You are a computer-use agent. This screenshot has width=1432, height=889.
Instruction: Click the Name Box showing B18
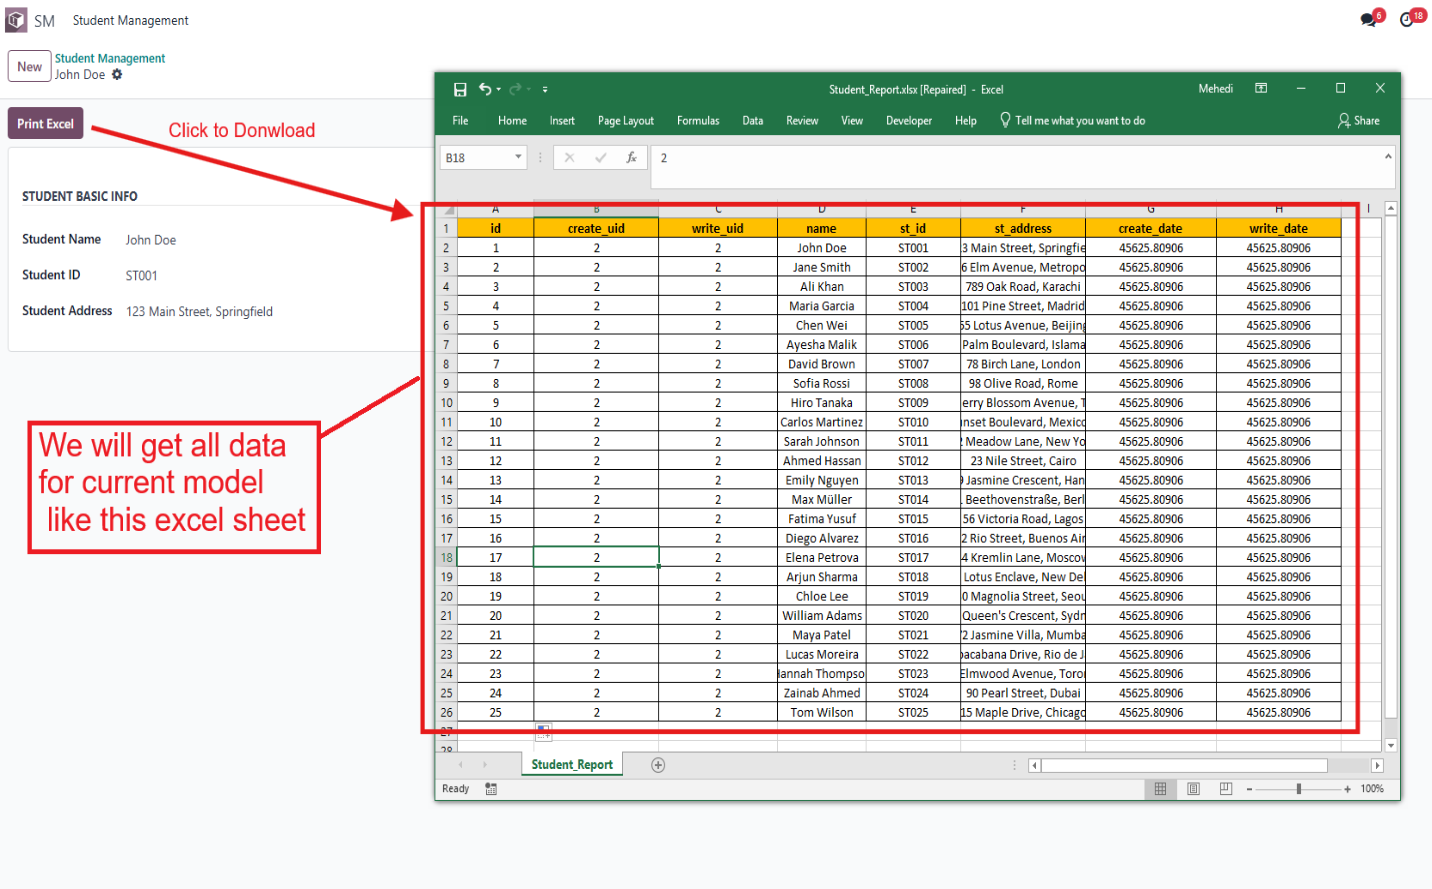tap(476, 157)
